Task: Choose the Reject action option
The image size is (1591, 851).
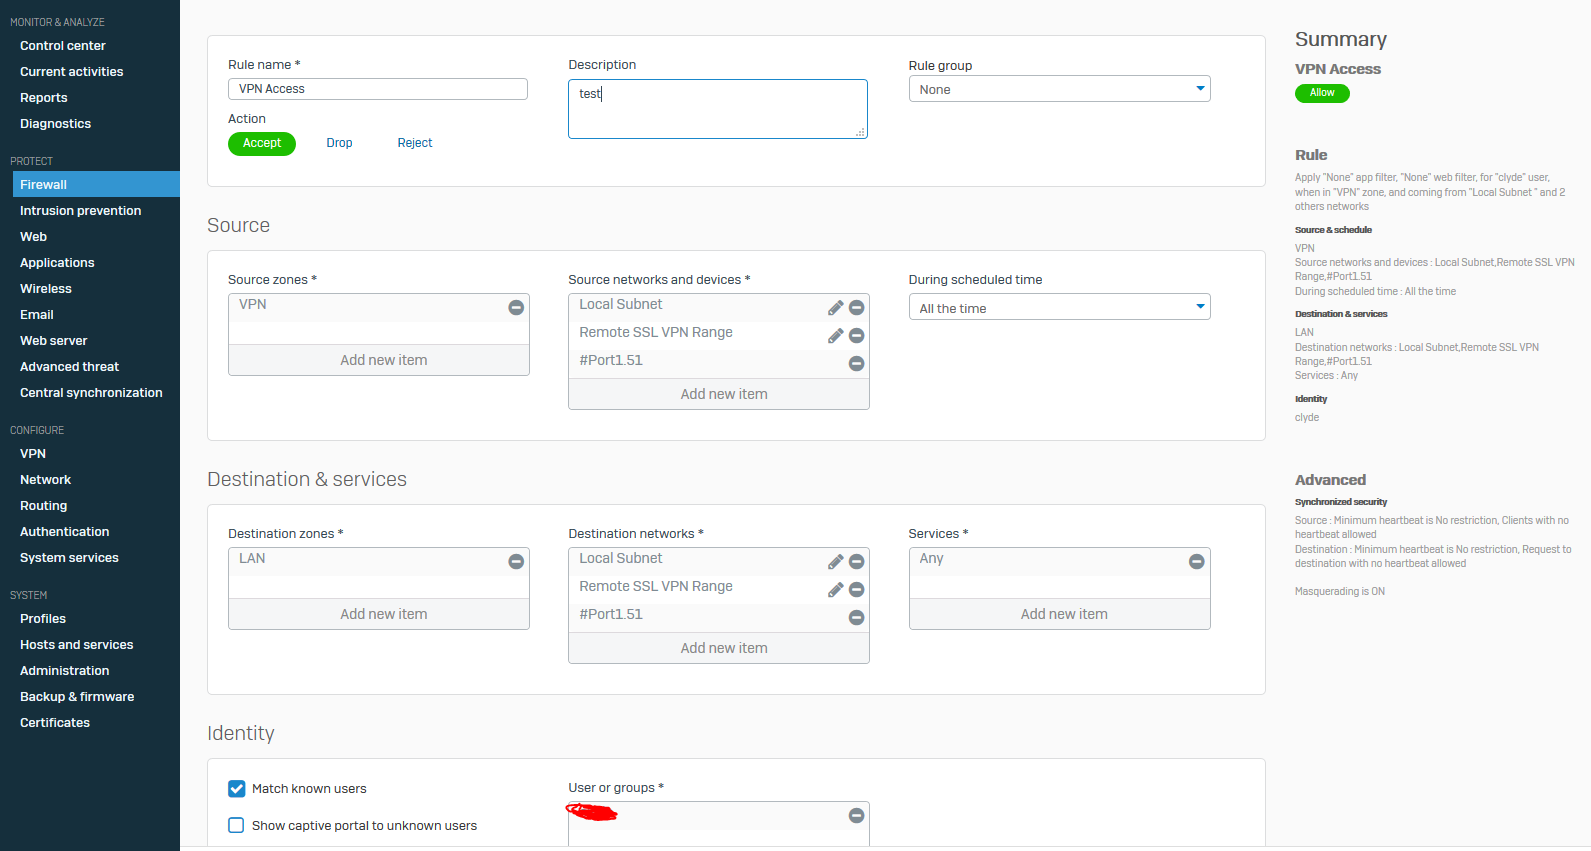Action: point(415,143)
